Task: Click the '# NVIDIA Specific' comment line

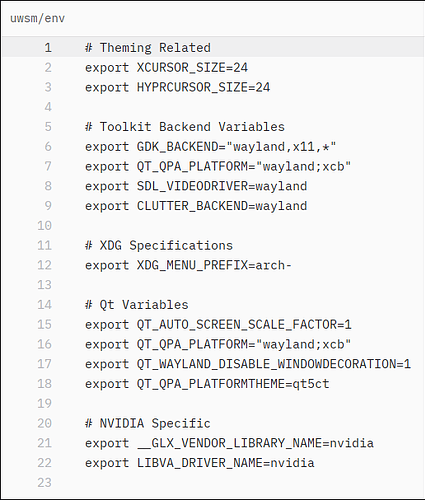Action: tap(148, 423)
